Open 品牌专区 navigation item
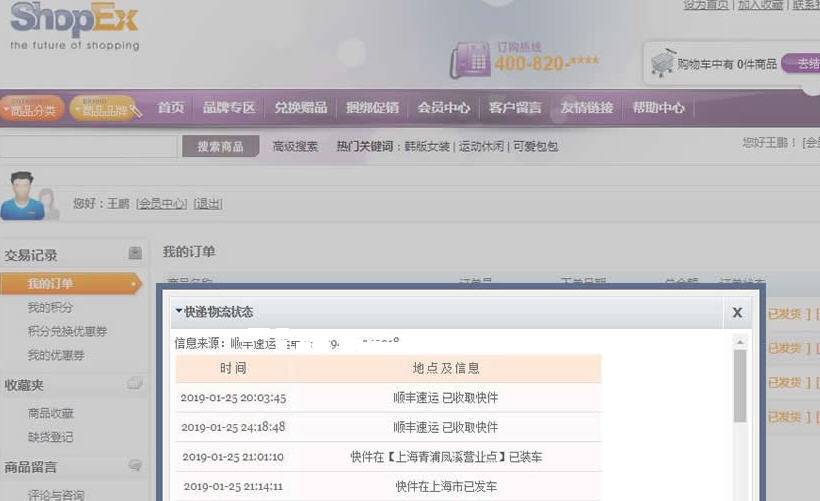820x501 pixels. 229,108
